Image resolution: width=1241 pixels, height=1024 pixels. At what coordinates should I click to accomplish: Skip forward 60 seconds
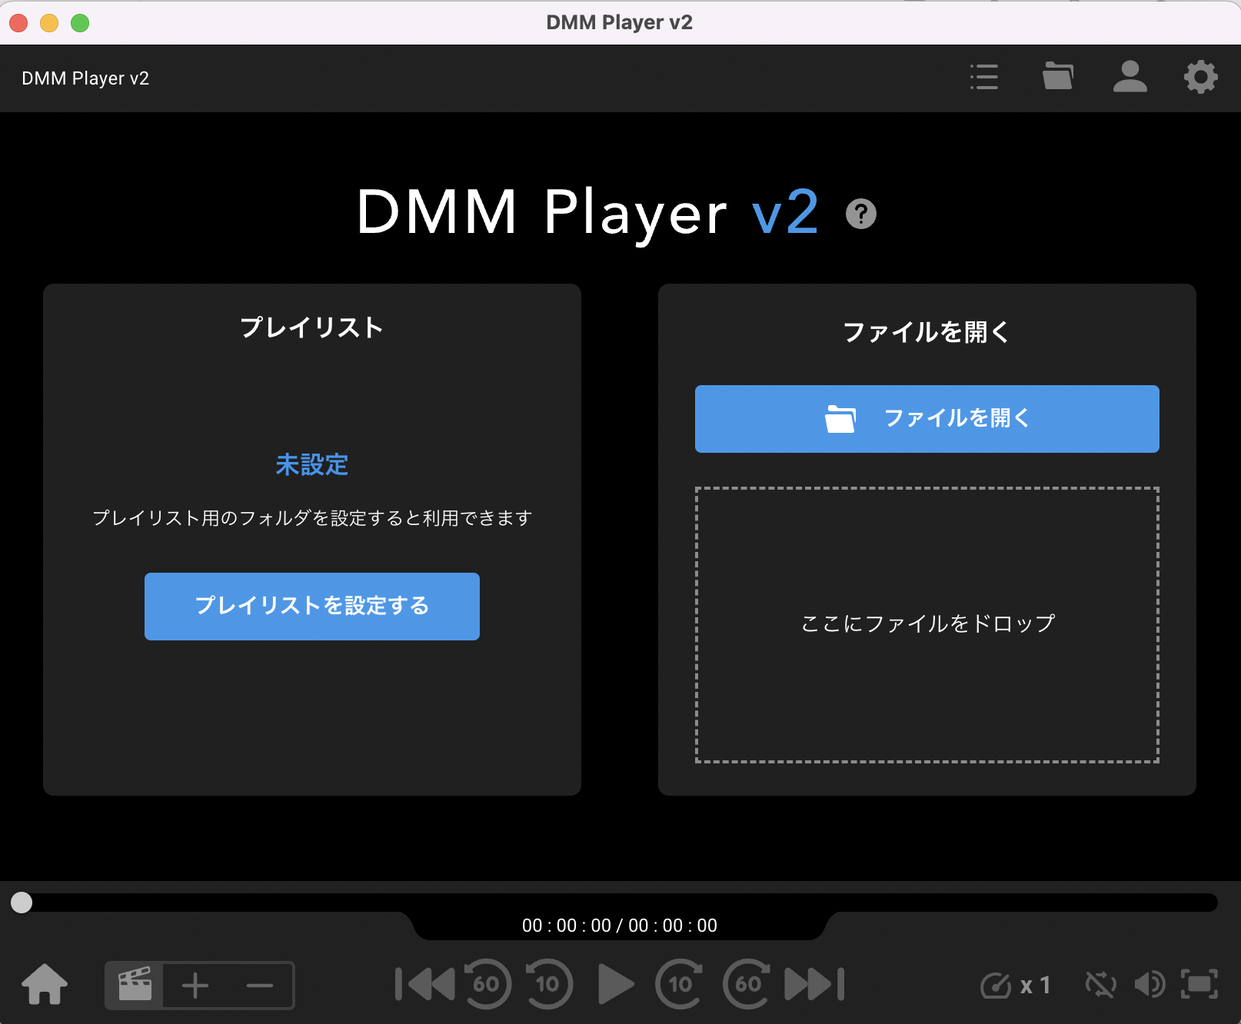tap(747, 984)
